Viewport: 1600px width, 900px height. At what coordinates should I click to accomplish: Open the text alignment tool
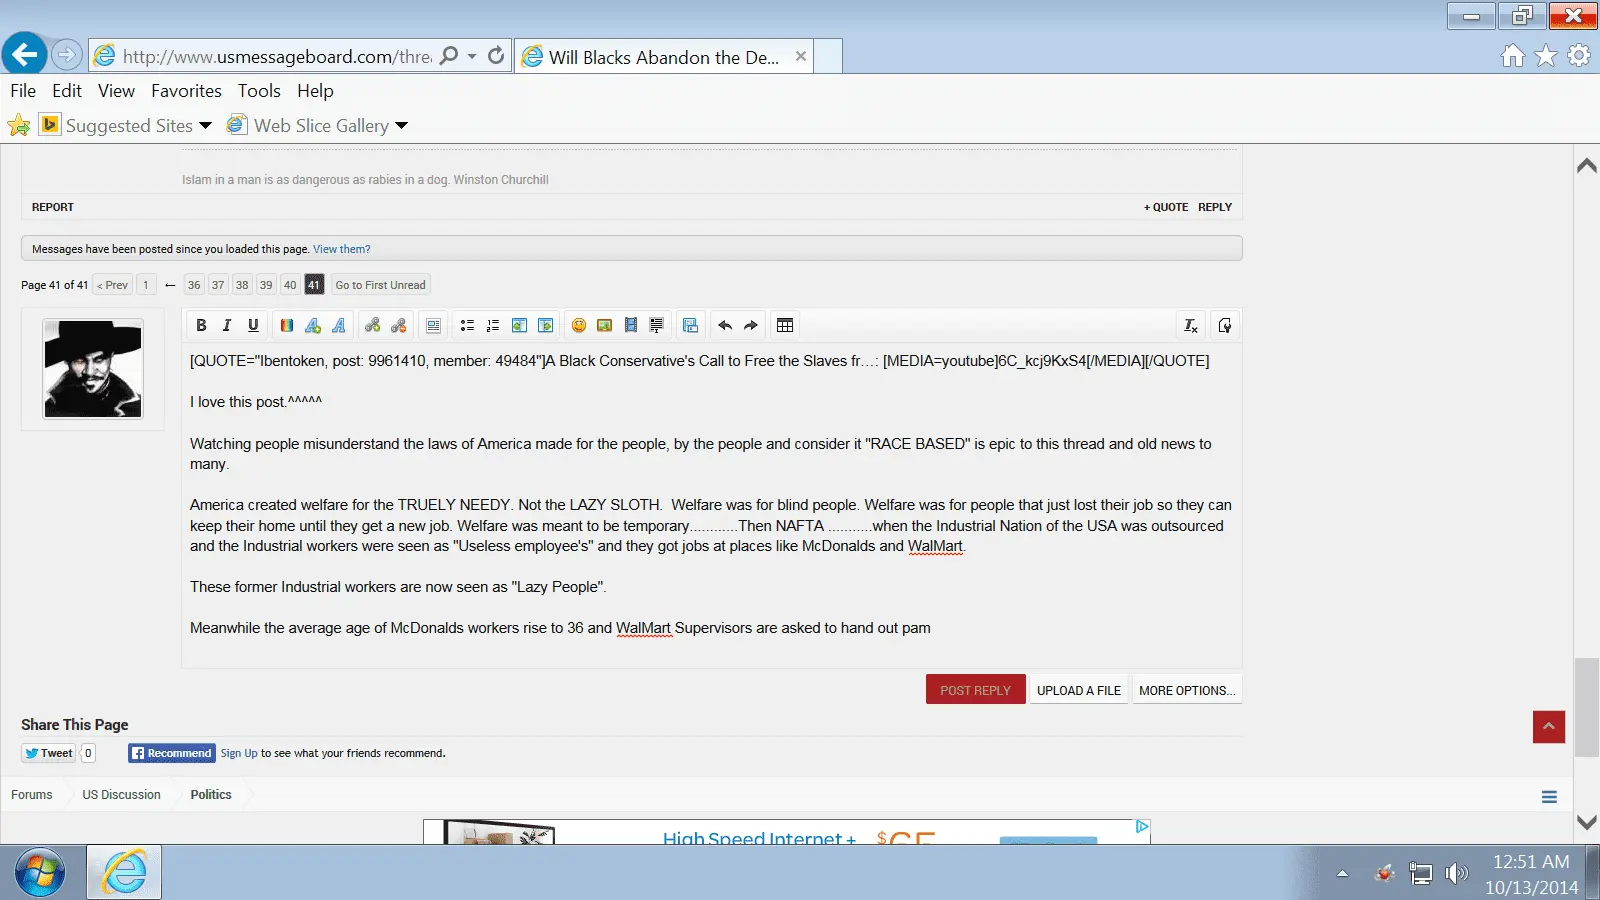[x=433, y=325]
